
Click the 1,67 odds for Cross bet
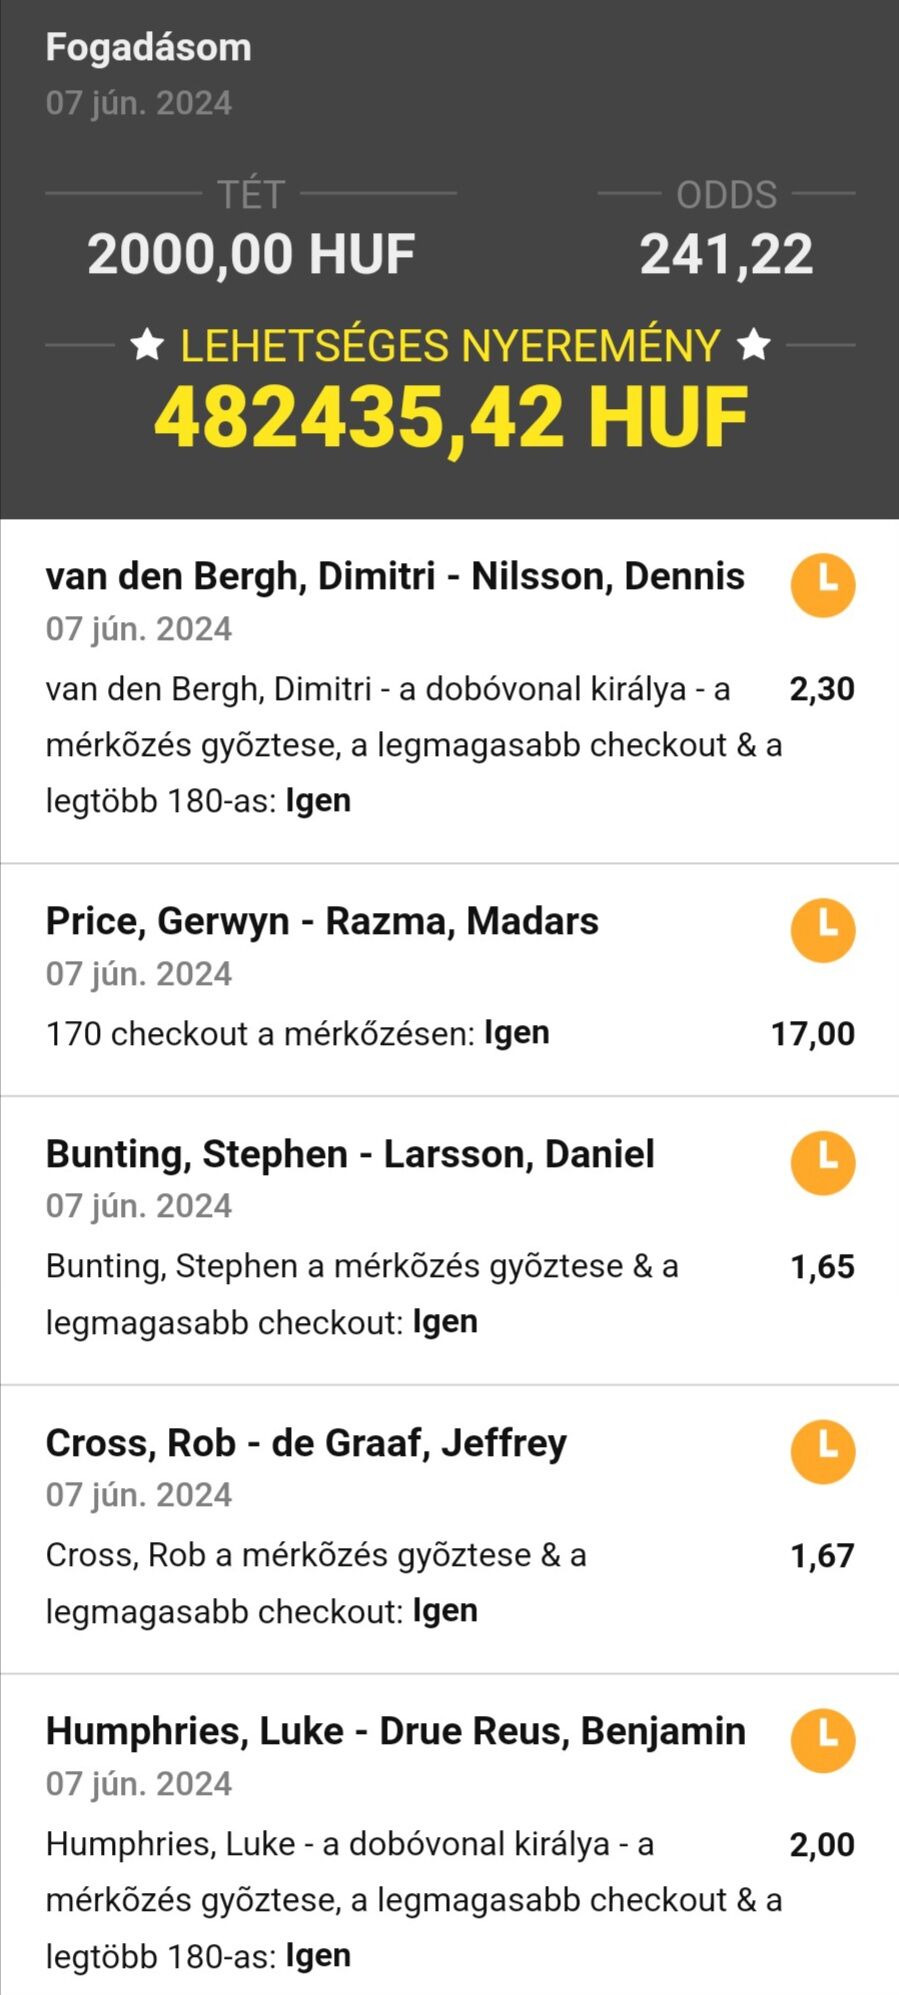(822, 1556)
